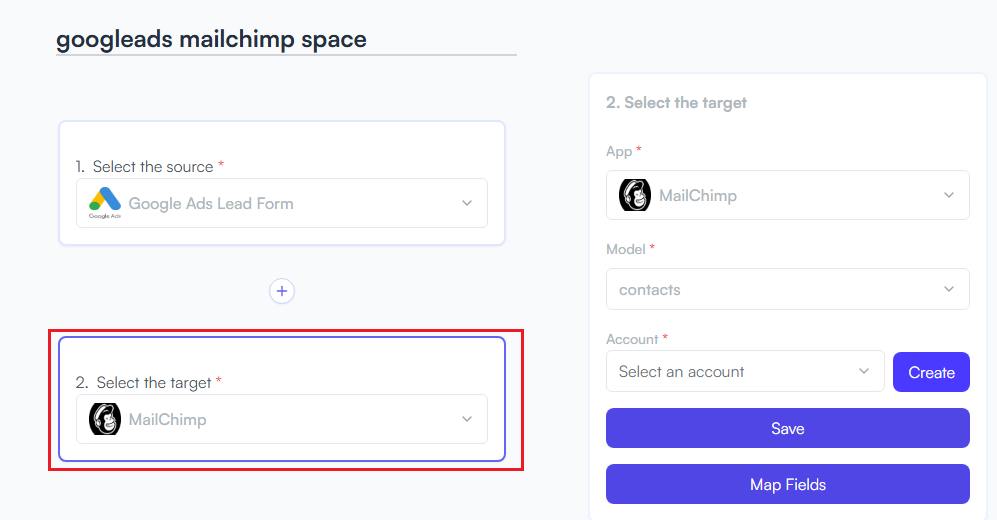Image resolution: width=997 pixels, height=520 pixels.
Task: Click the chevron arrow in the Model field
Action: (949, 289)
